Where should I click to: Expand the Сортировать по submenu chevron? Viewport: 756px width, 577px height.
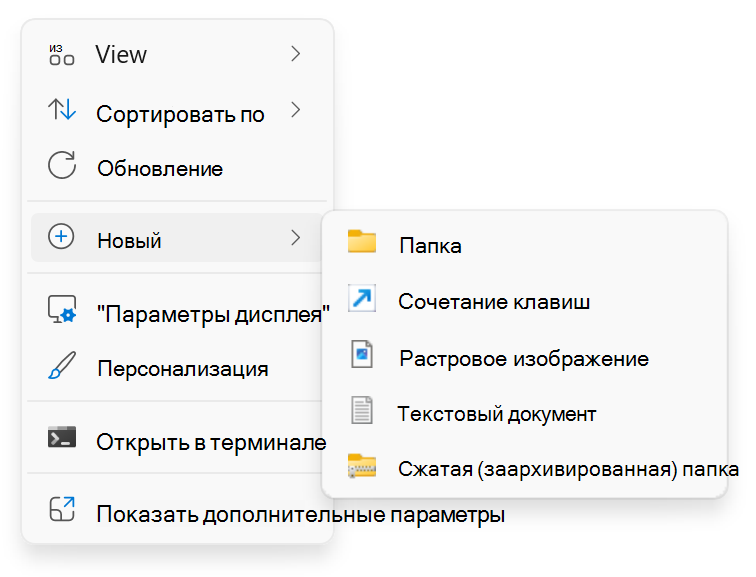click(296, 110)
